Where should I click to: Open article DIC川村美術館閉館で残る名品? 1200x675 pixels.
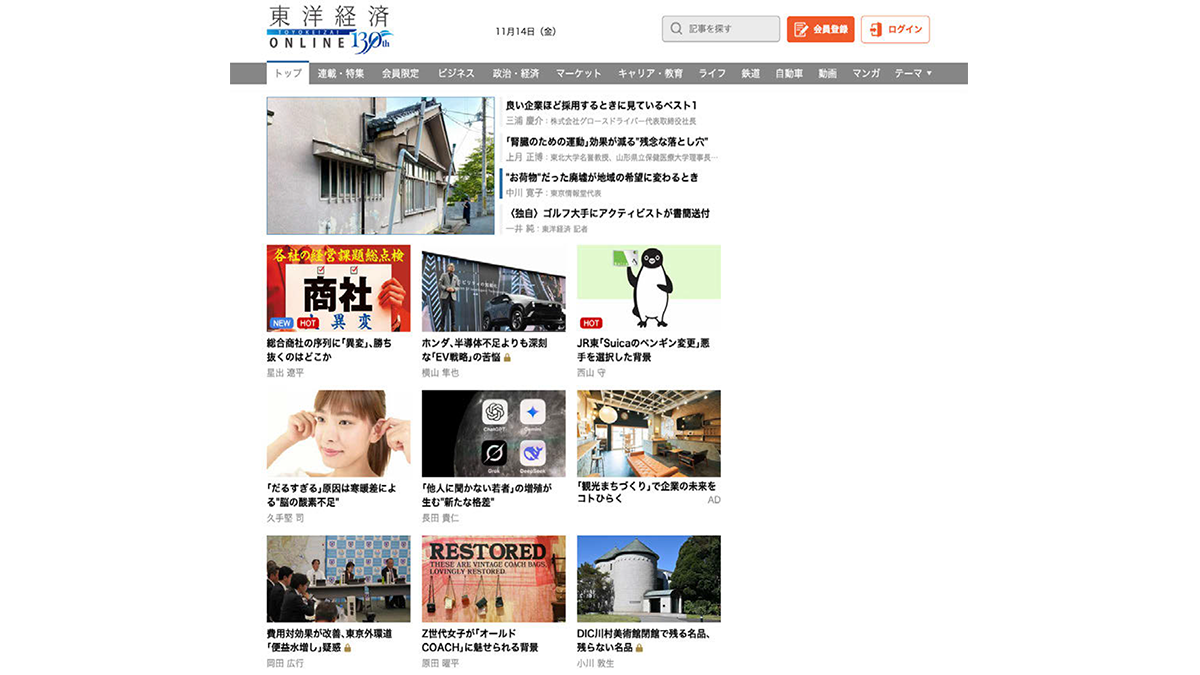pos(644,640)
